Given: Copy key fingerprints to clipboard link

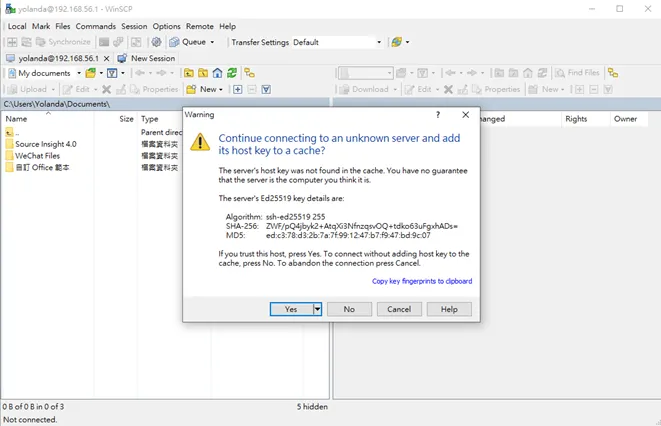Looking at the screenshot, I should [422, 281].
